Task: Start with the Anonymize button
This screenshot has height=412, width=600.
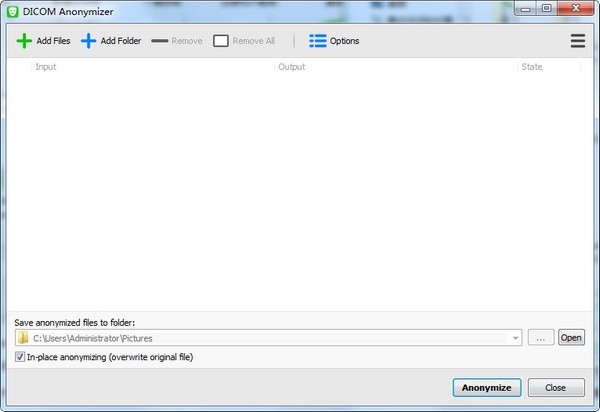Action: click(x=487, y=388)
